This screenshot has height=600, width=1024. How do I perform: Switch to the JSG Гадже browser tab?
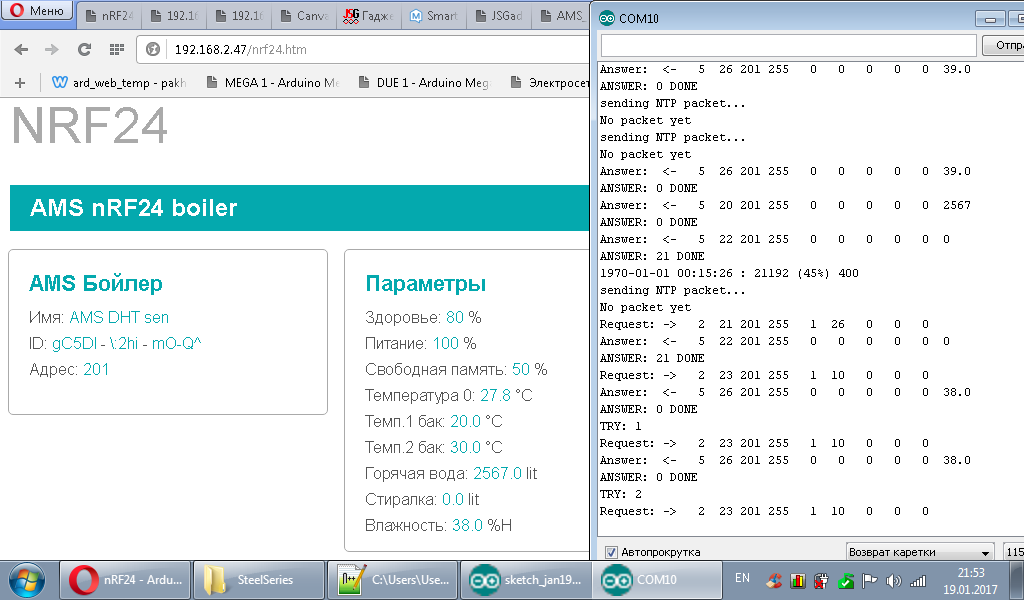point(368,16)
